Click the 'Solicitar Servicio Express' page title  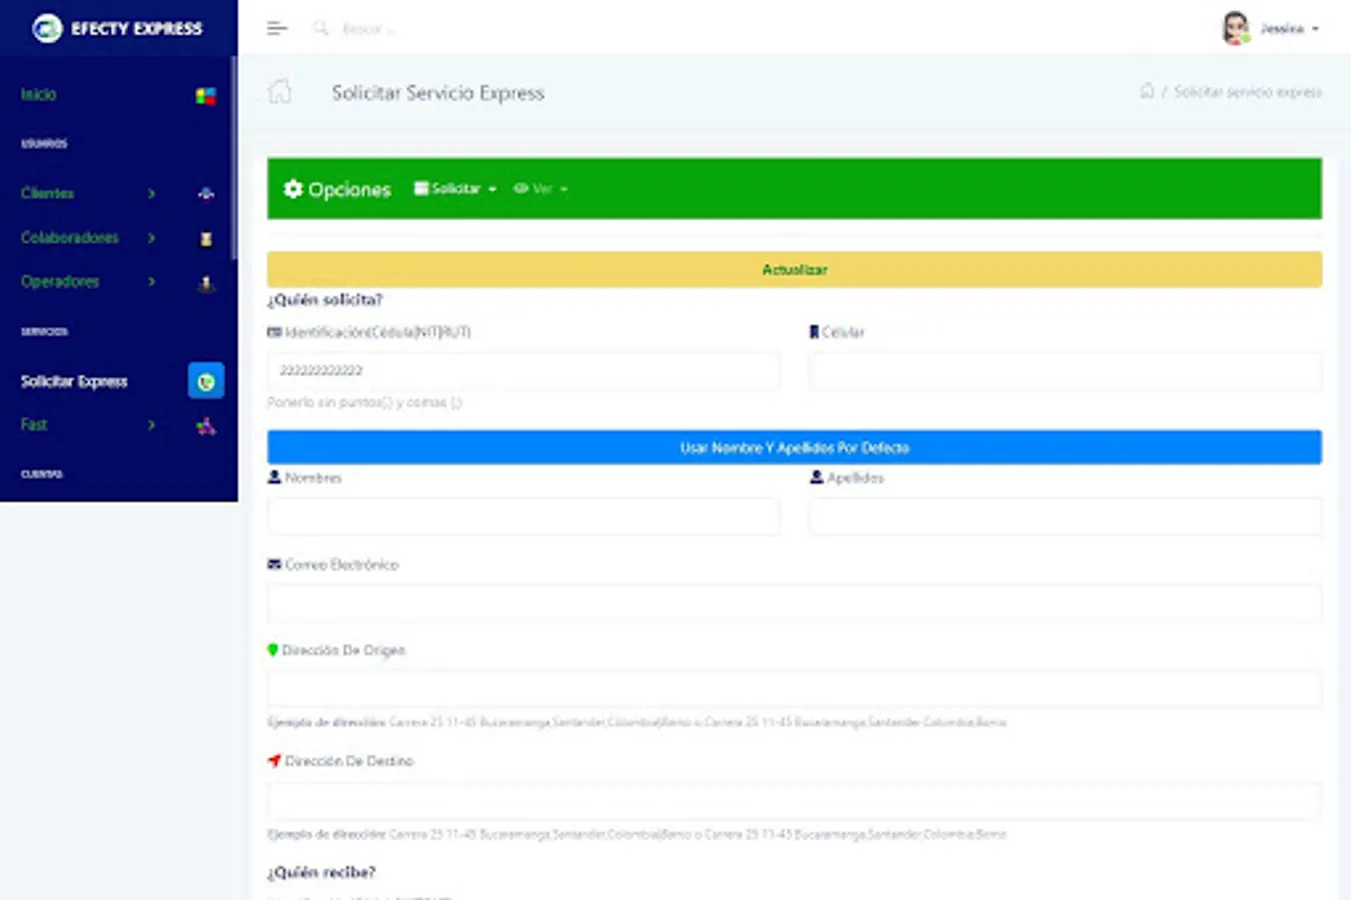click(x=438, y=93)
